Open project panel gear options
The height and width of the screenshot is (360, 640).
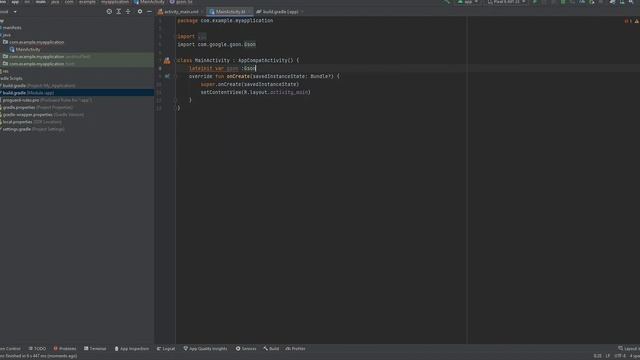click(x=140, y=12)
